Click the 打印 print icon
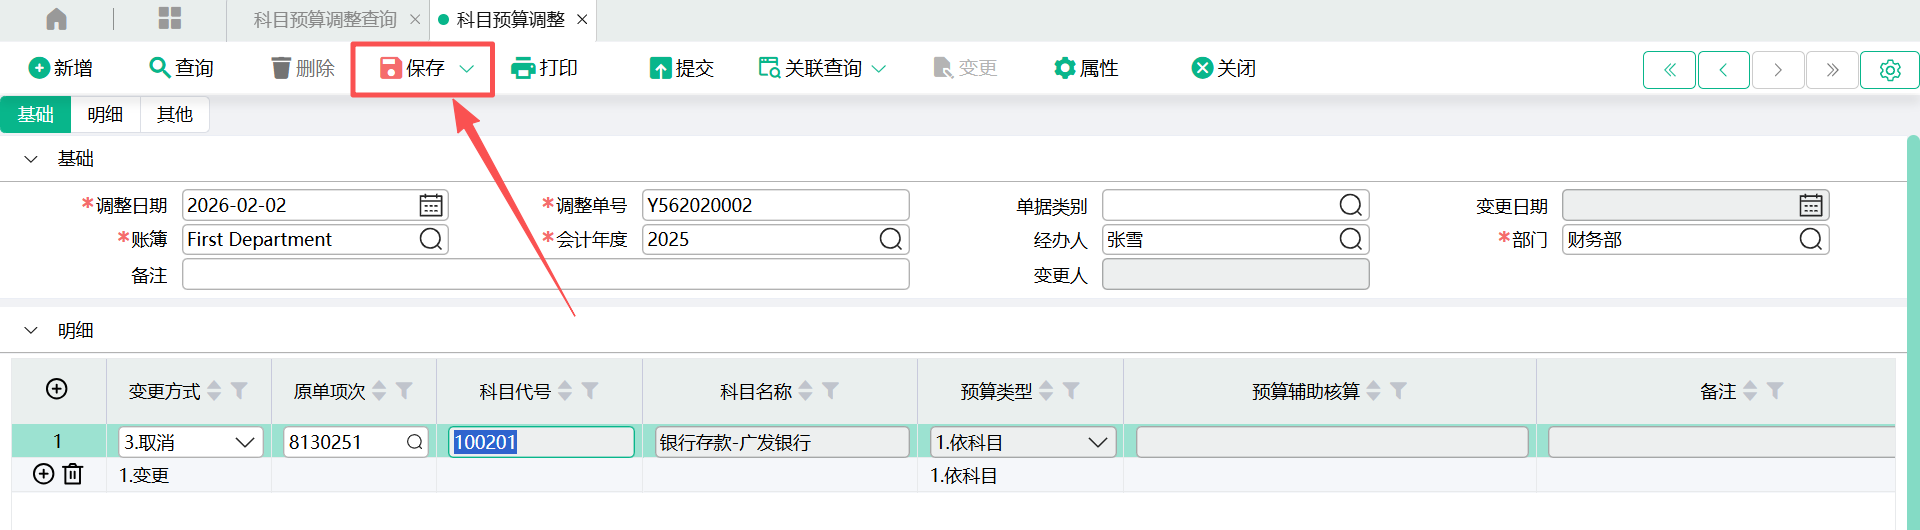The image size is (1920, 530). (x=523, y=68)
